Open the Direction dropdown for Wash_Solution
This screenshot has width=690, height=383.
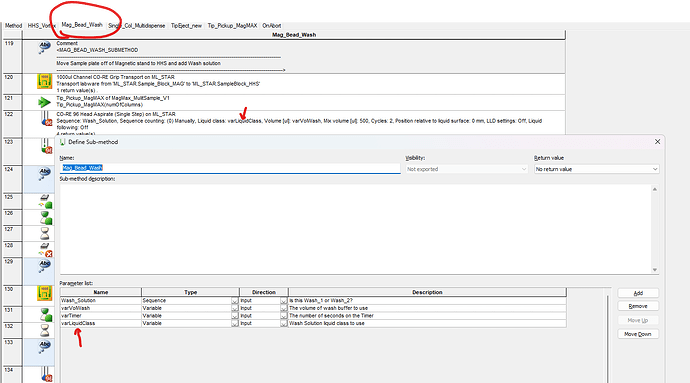point(283,301)
